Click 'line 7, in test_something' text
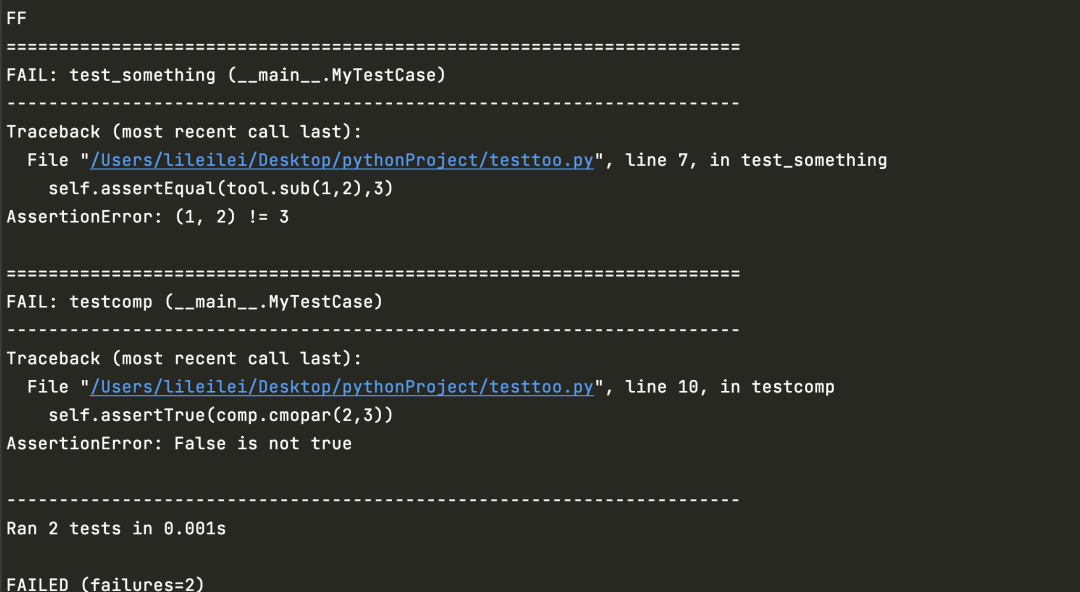The image size is (1080, 592). pos(756,160)
